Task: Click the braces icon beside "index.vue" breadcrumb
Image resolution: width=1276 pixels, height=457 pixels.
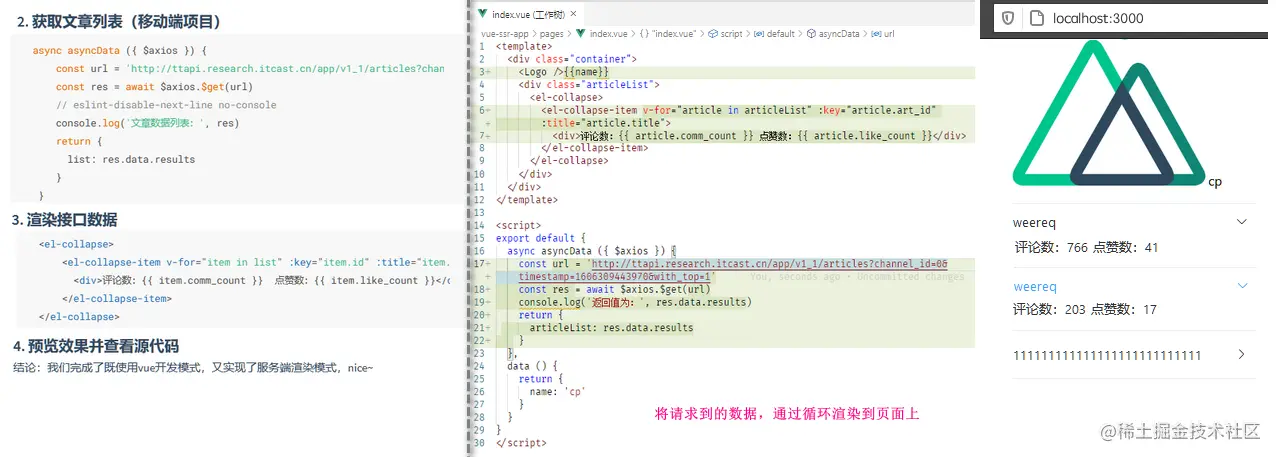Action: click(644, 33)
